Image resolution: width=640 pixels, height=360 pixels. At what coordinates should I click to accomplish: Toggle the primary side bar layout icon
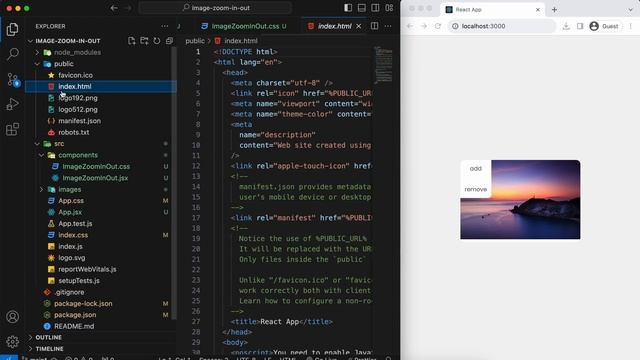click(348, 8)
